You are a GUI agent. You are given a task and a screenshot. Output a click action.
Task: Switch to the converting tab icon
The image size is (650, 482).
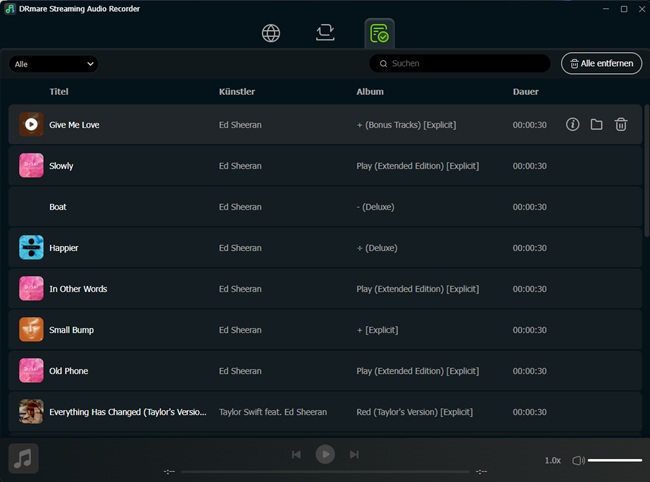coord(325,32)
